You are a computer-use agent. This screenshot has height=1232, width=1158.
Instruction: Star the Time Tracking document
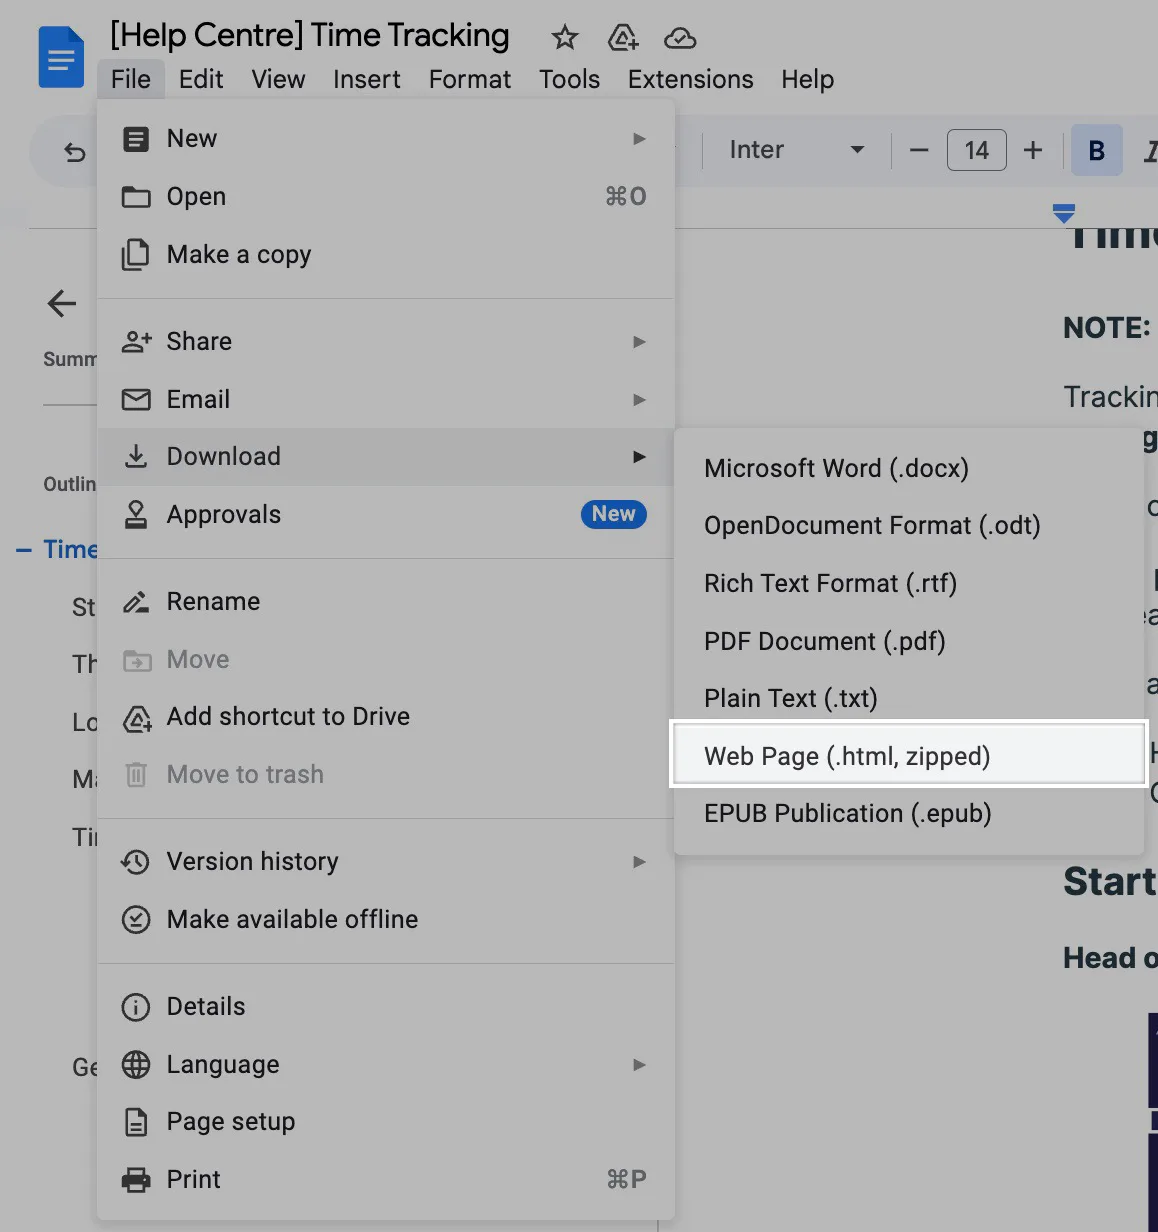[x=565, y=37]
